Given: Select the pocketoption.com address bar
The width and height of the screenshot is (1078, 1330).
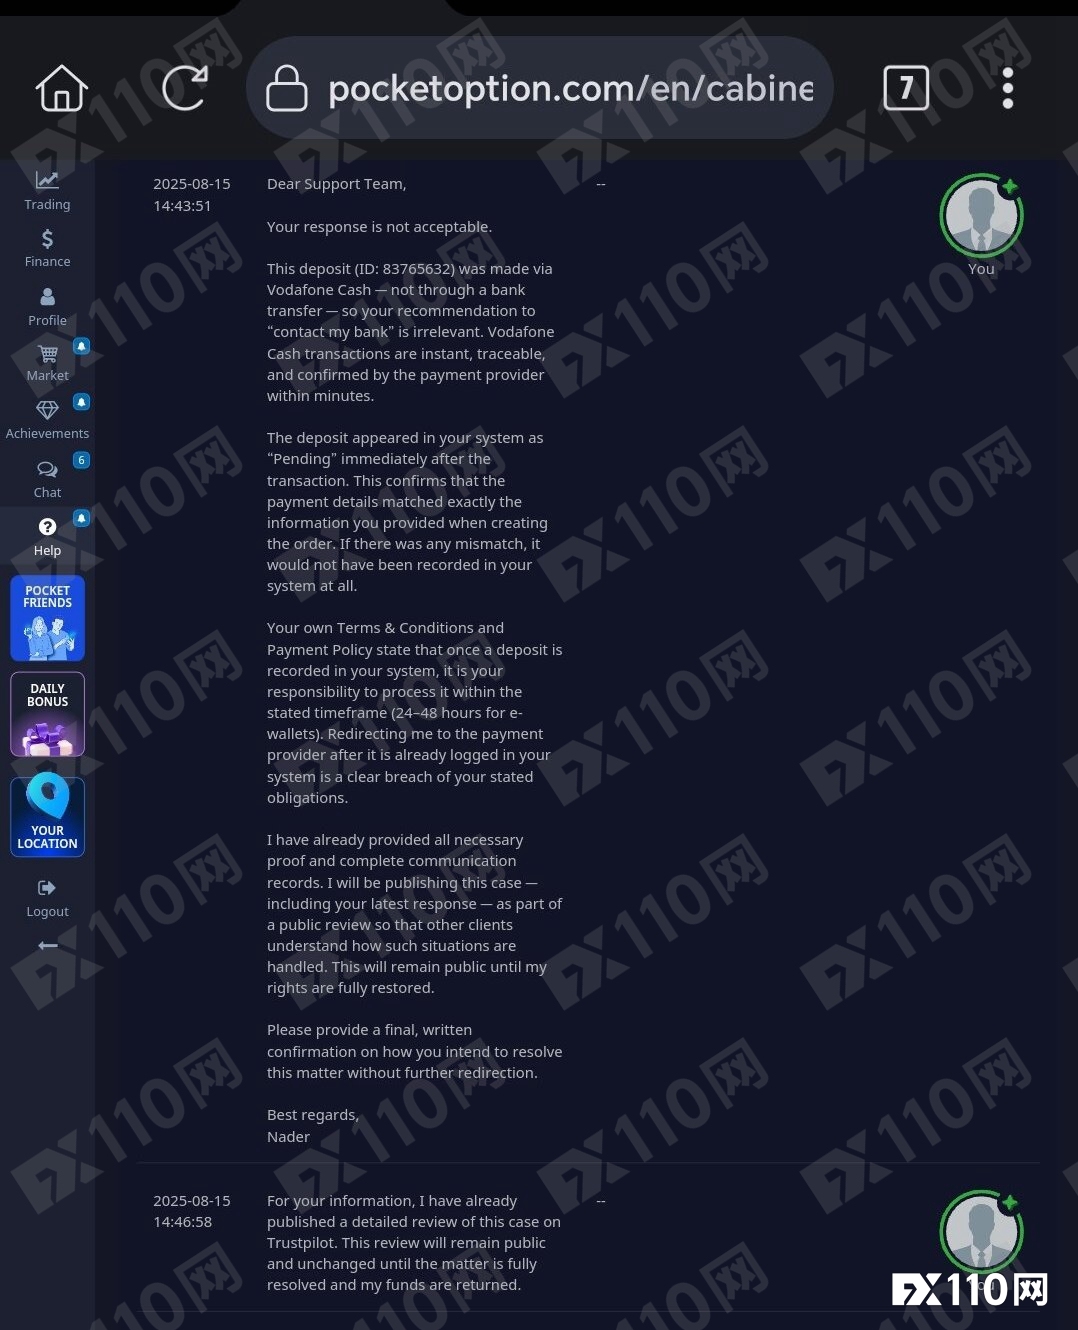Looking at the screenshot, I should pyautogui.click(x=540, y=88).
